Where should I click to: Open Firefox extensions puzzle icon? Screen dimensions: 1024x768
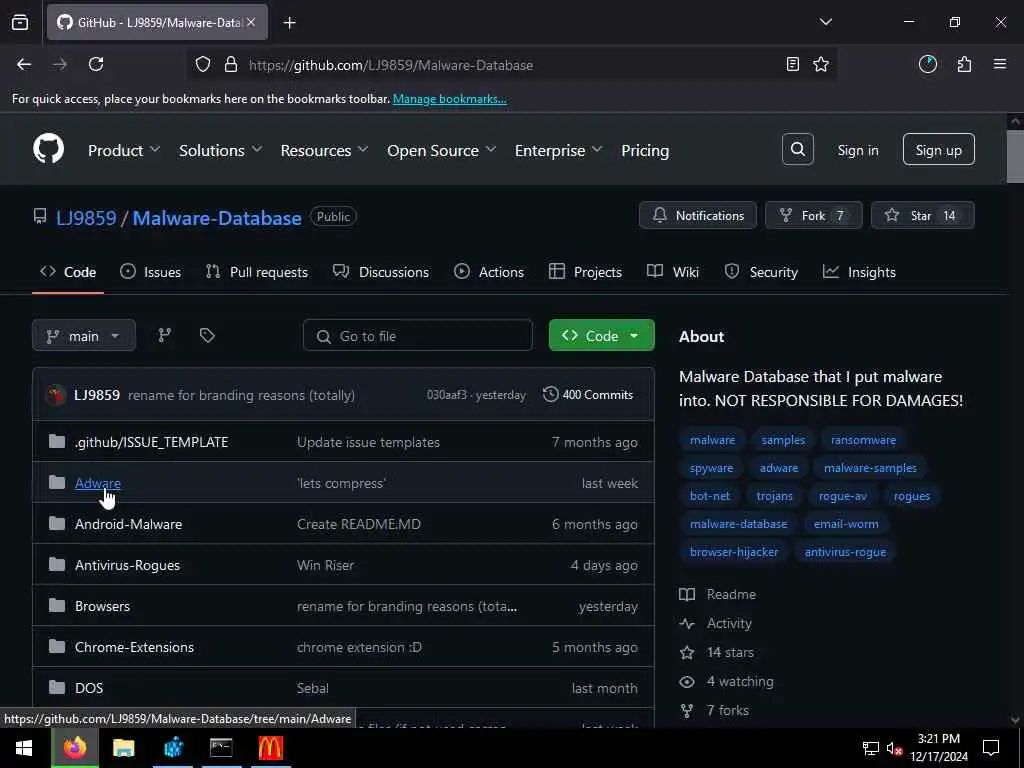point(964,64)
